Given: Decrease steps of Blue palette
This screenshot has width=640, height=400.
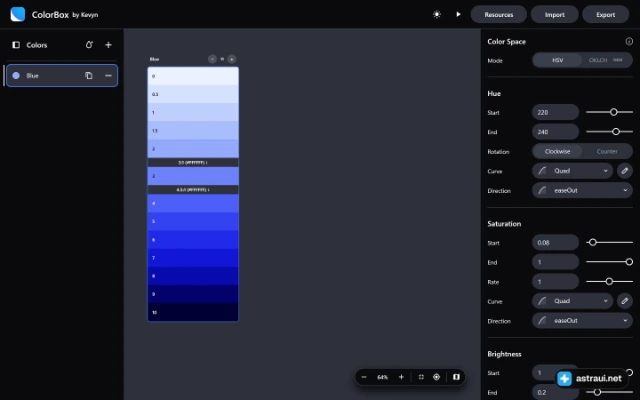Looking at the screenshot, I should 212,59.
